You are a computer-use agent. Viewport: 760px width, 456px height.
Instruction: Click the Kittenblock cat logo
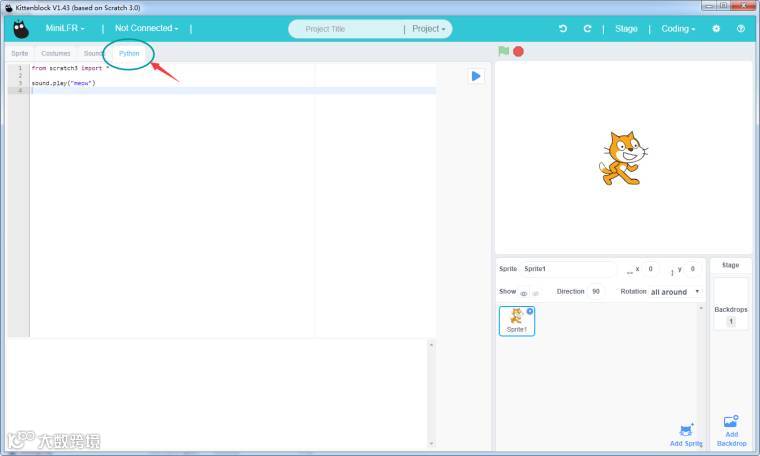point(20,30)
